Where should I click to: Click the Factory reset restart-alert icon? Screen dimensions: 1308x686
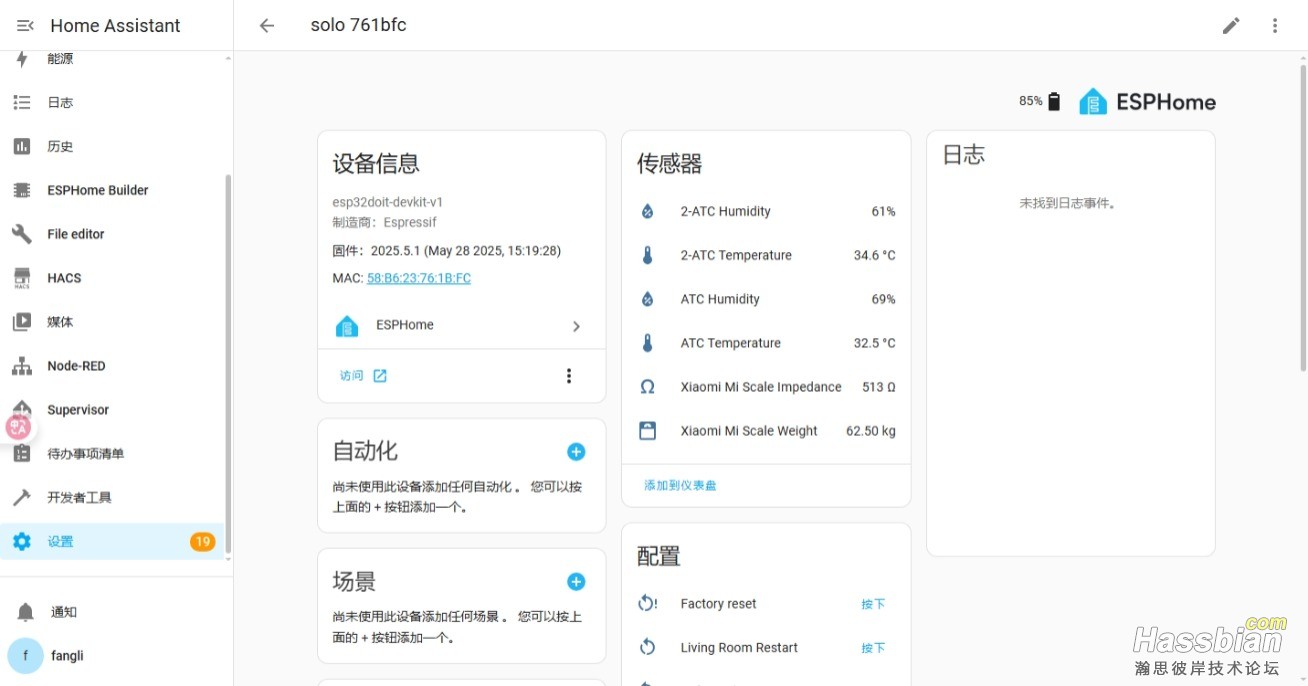647,604
